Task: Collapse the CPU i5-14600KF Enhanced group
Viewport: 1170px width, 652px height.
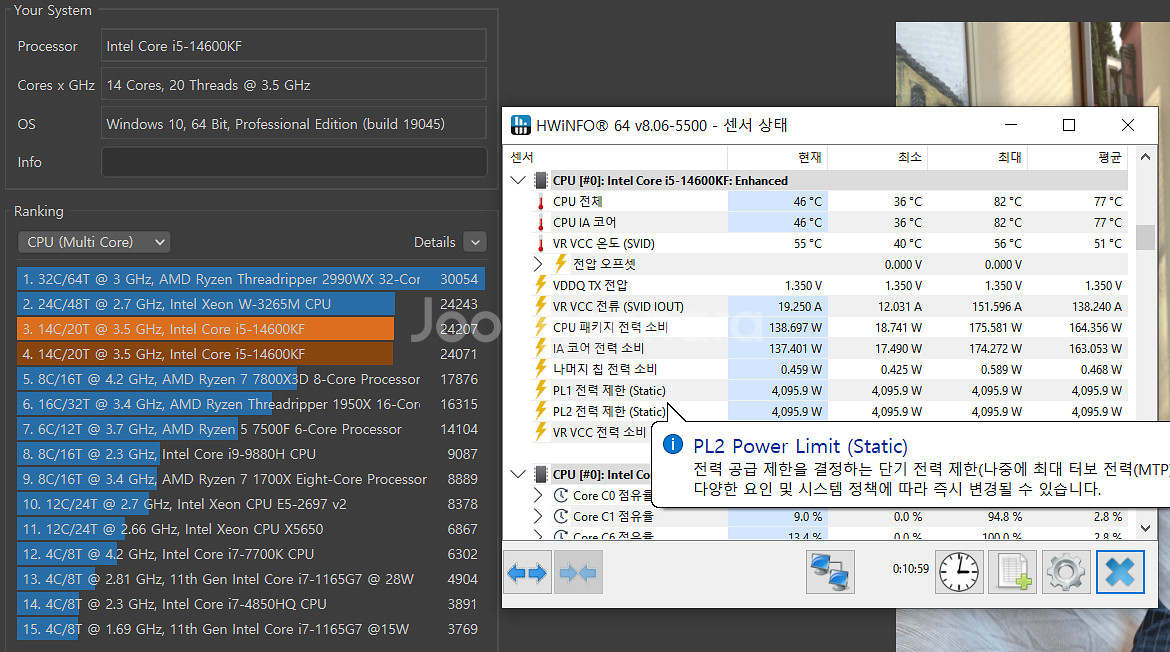Action: point(518,181)
